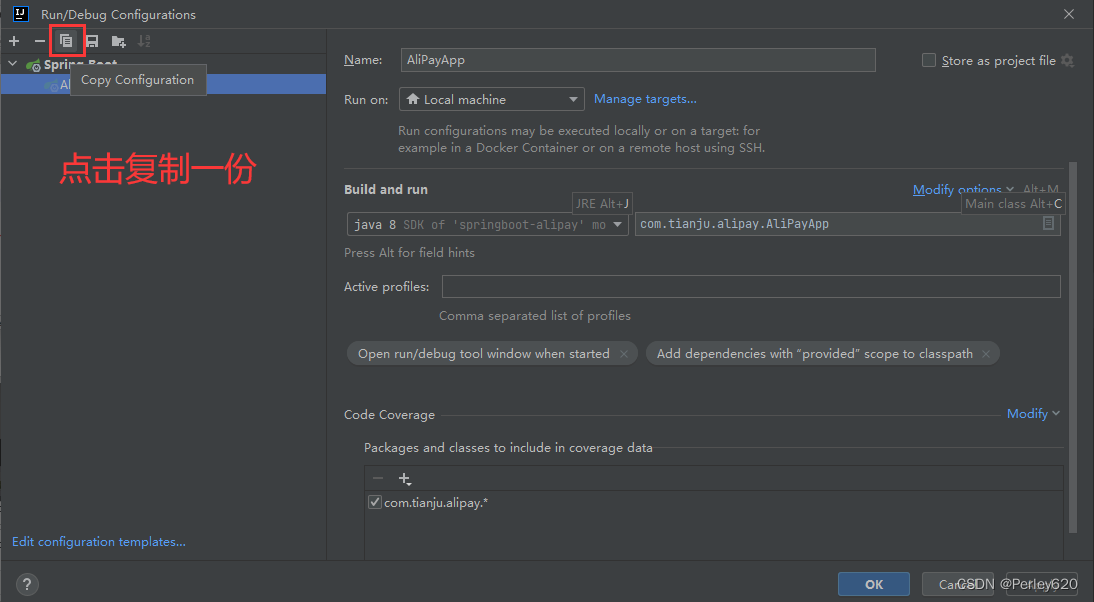
Task: Open Edit configuration templates link
Action: 99,542
